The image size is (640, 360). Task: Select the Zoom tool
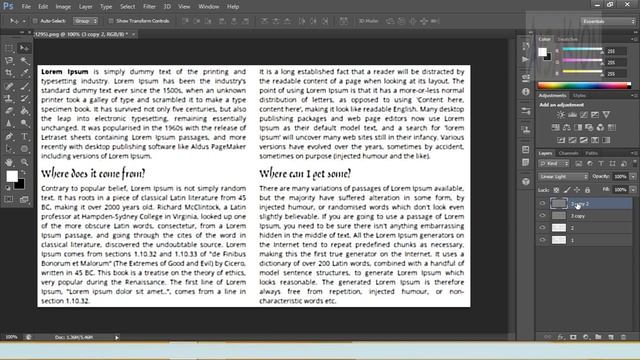click(x=24, y=162)
